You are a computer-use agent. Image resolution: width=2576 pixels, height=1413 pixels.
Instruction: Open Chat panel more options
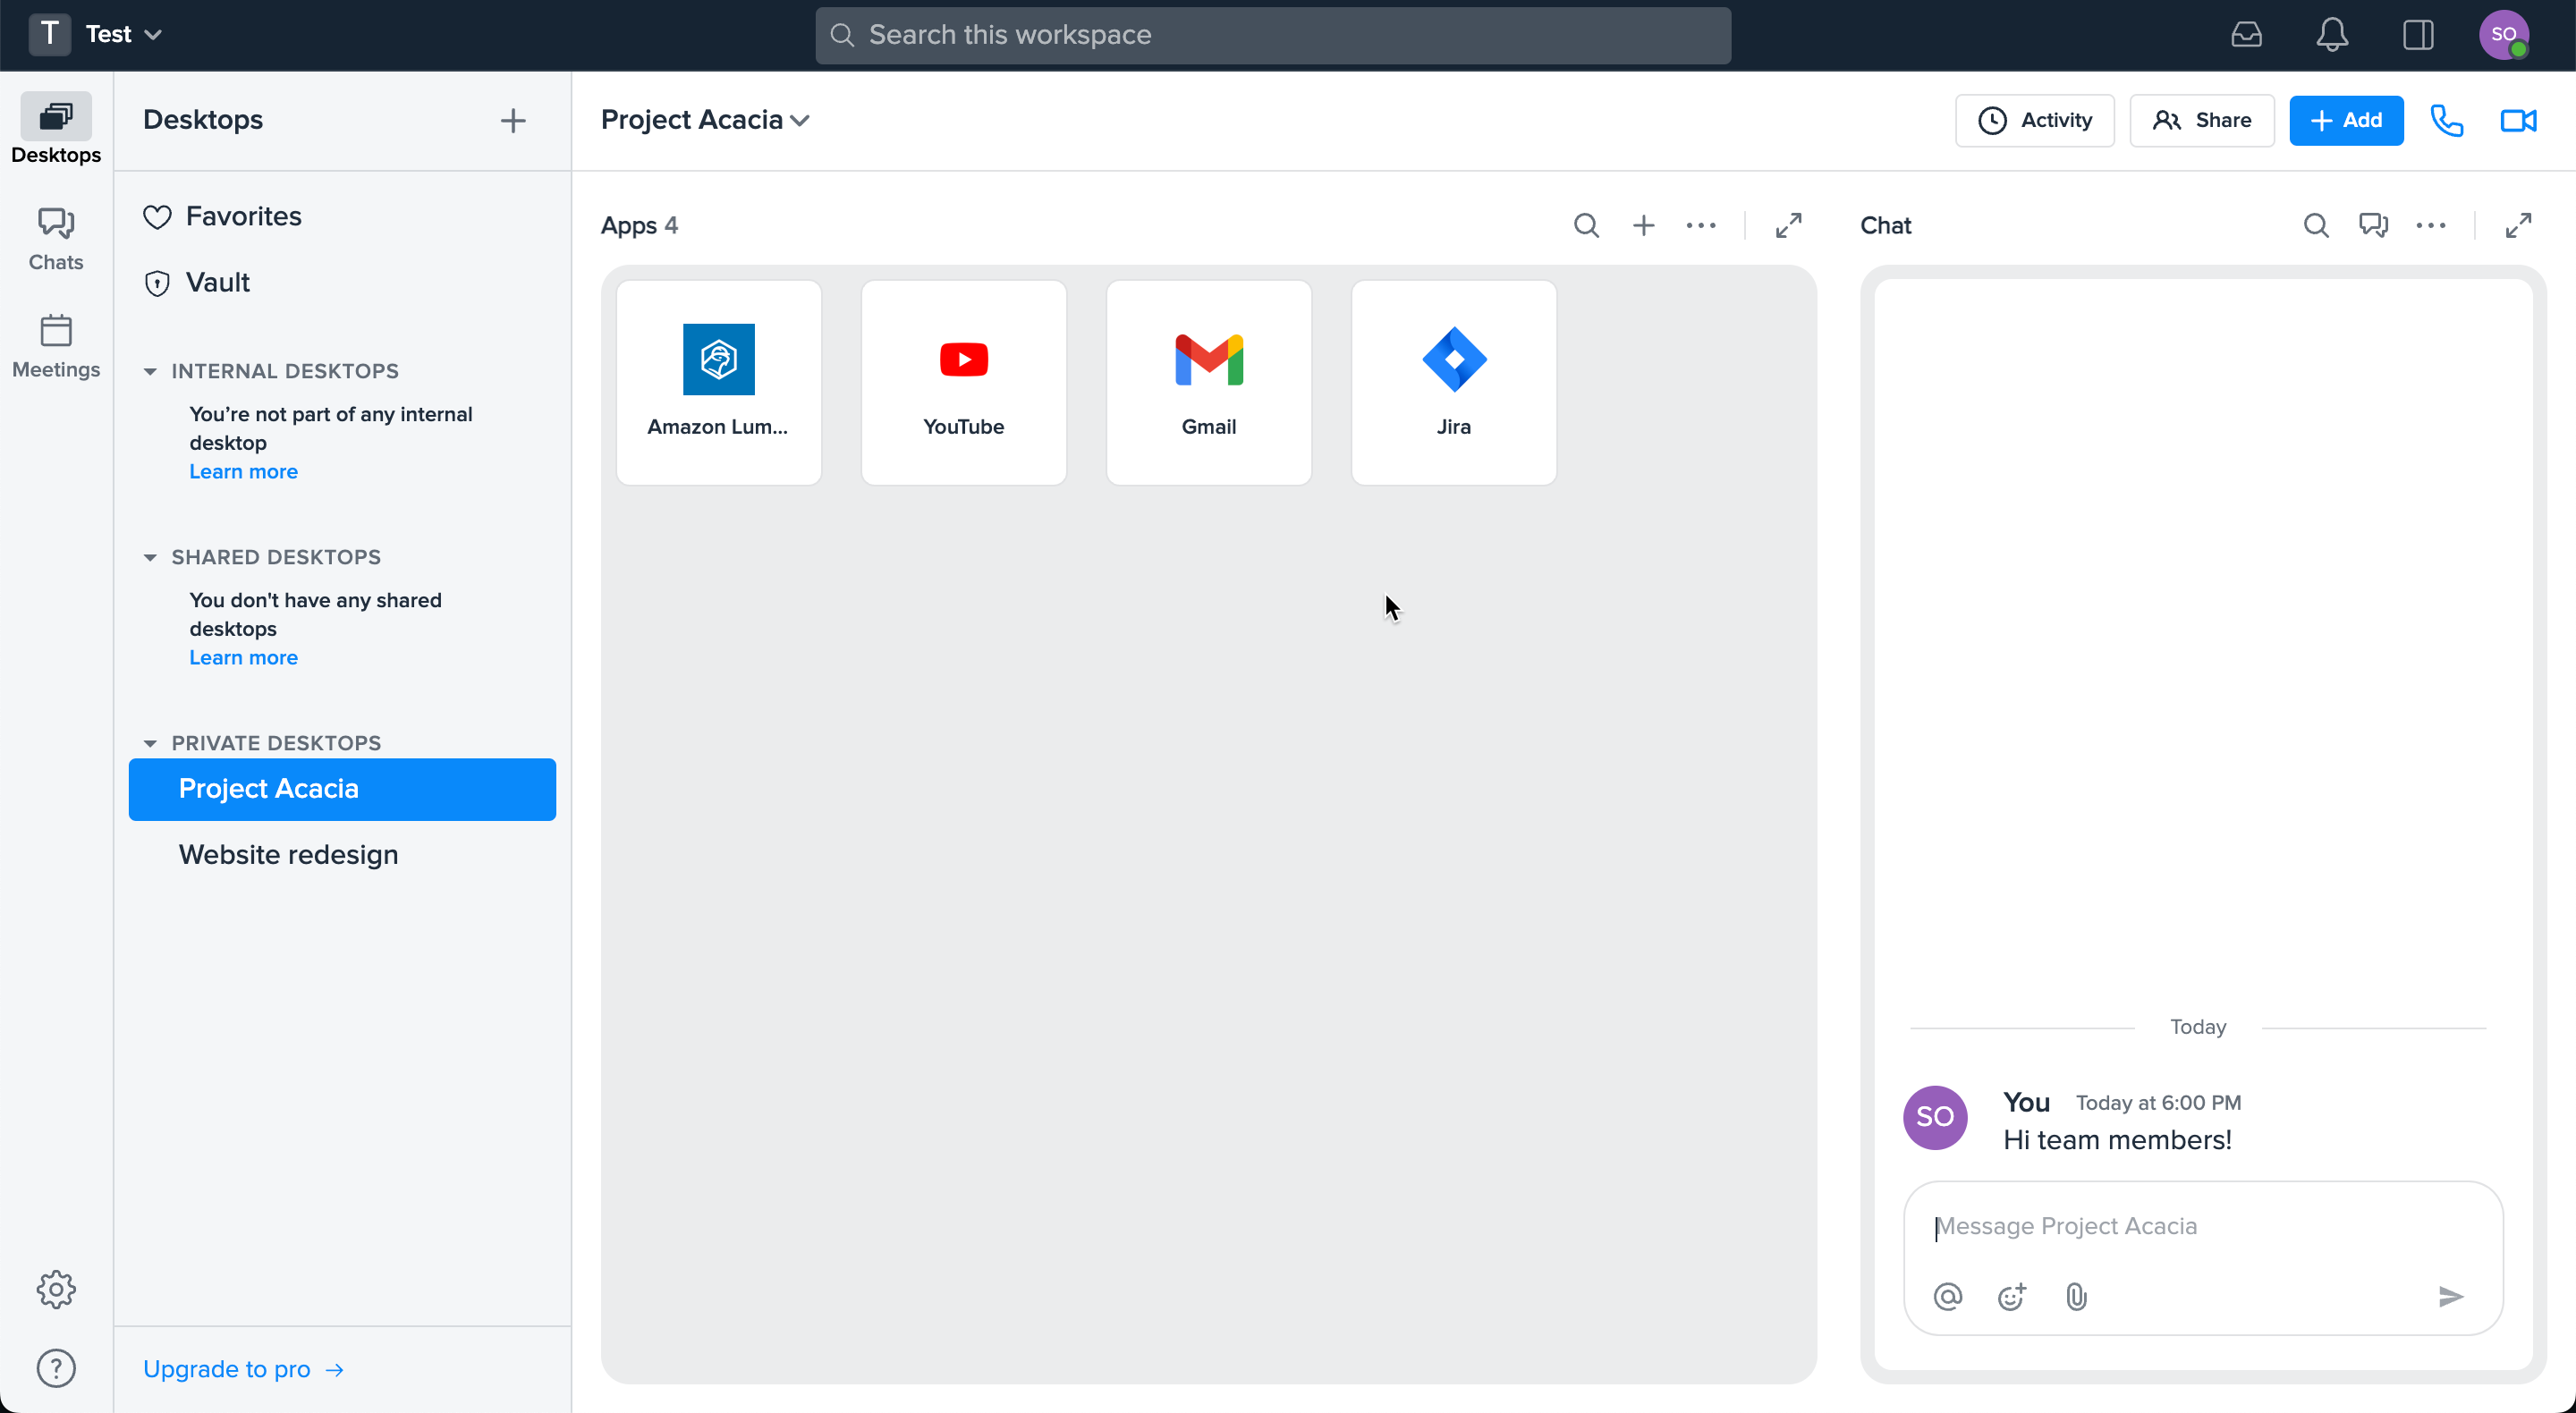[2431, 225]
